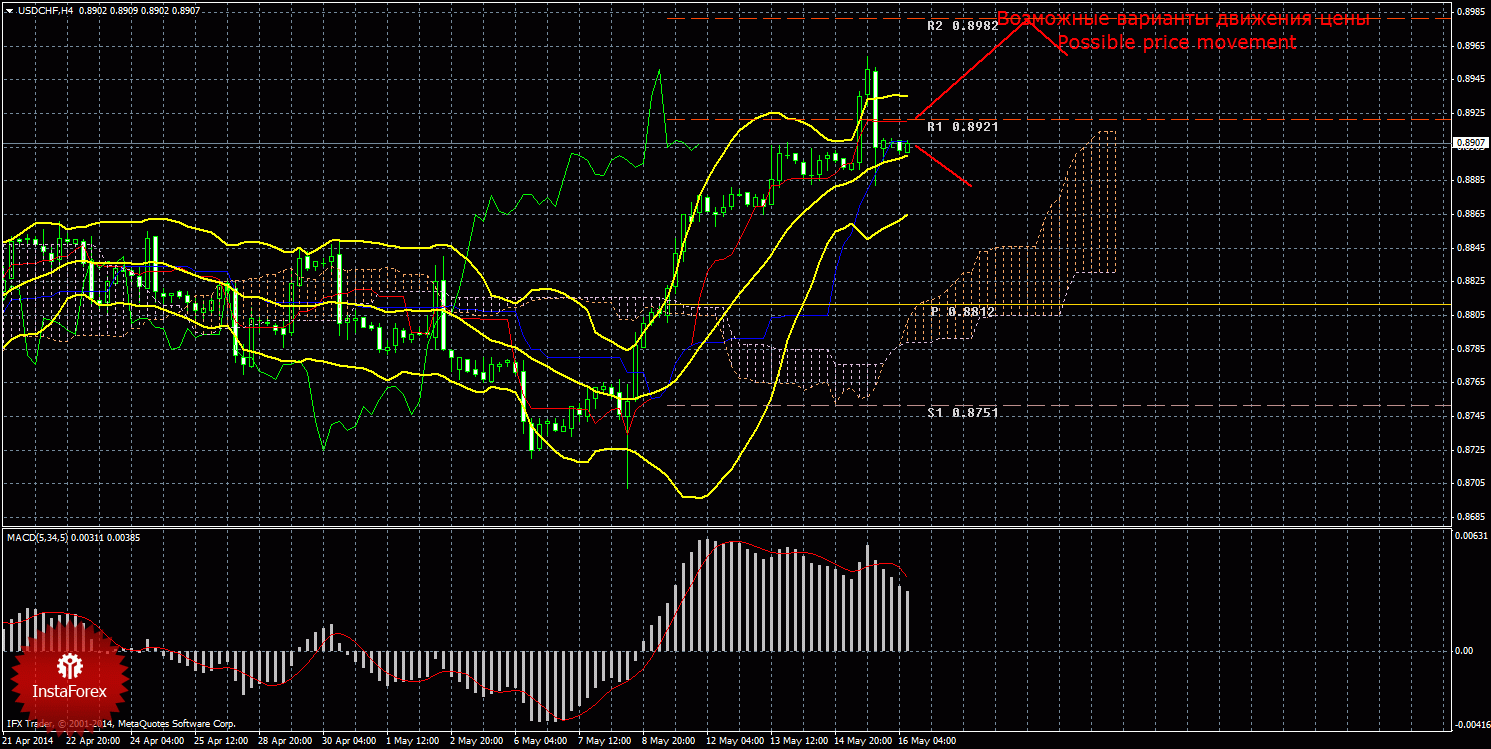Expand the trade panel arrow beside USDCHF,H4
1491x749 pixels.
click(x=8, y=10)
